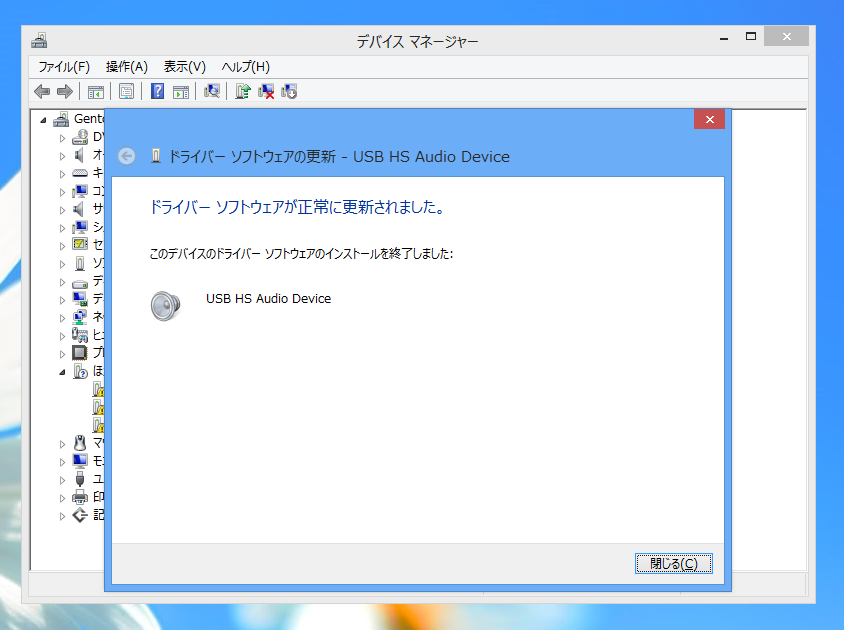Select the mouse category icon in tree
The image size is (844, 630).
coord(80,443)
